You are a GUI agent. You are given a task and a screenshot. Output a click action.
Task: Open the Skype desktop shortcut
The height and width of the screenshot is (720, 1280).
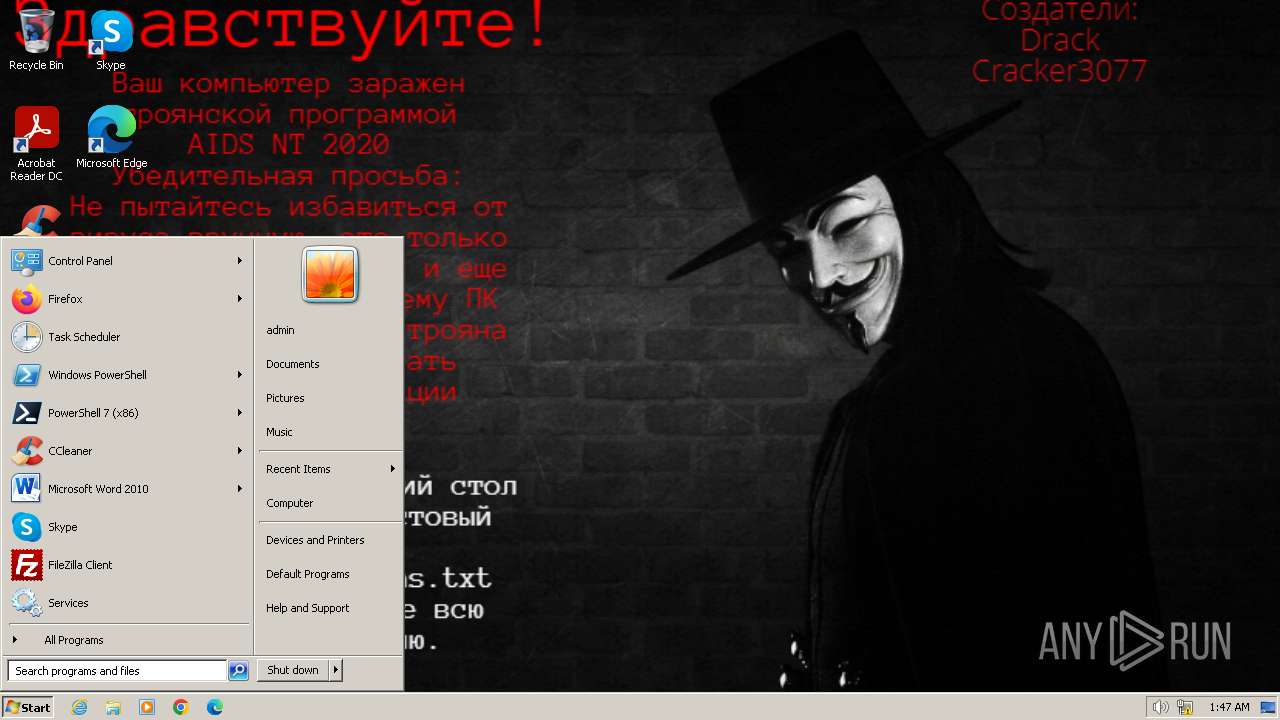(111, 38)
